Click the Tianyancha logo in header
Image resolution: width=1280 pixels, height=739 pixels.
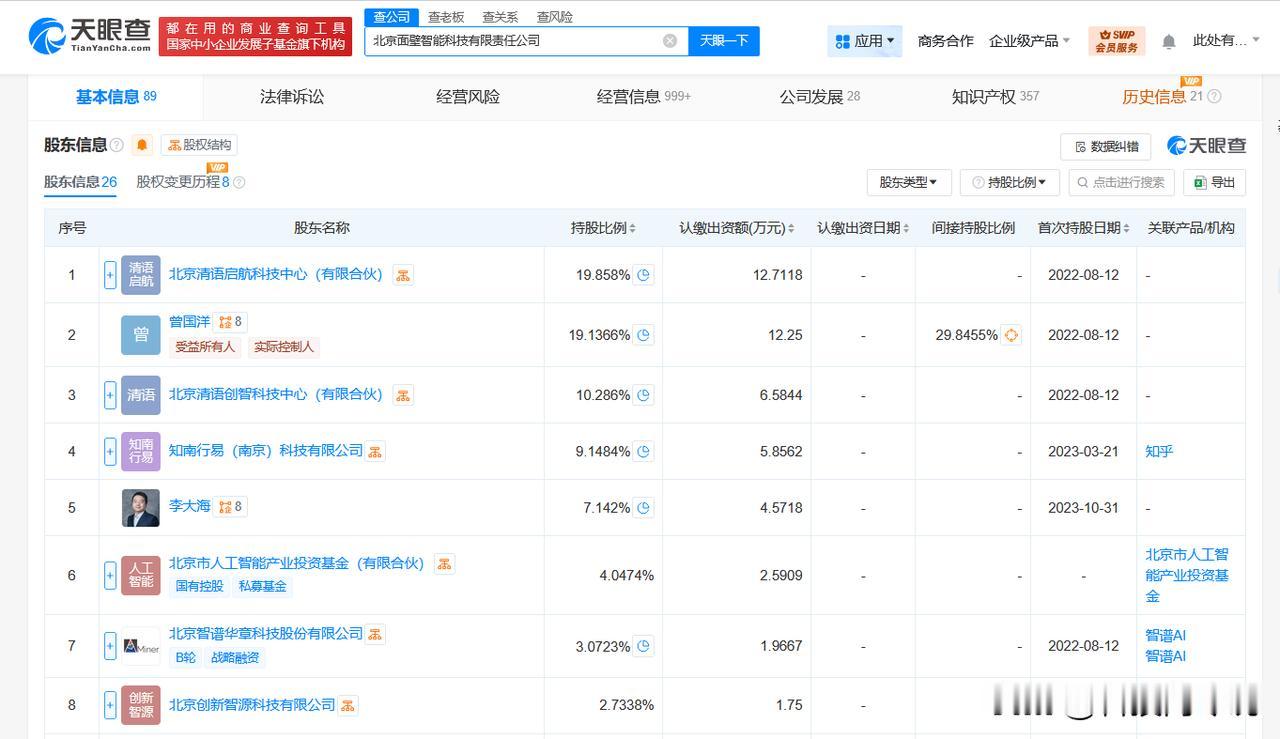(89, 37)
